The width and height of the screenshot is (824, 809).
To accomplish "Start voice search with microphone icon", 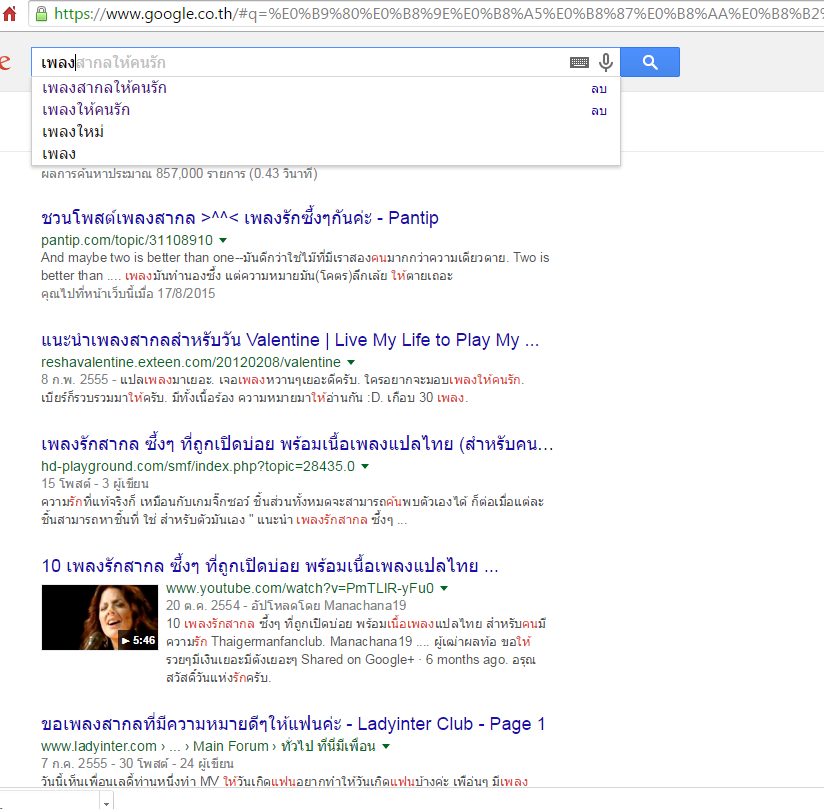I will click(x=606, y=63).
